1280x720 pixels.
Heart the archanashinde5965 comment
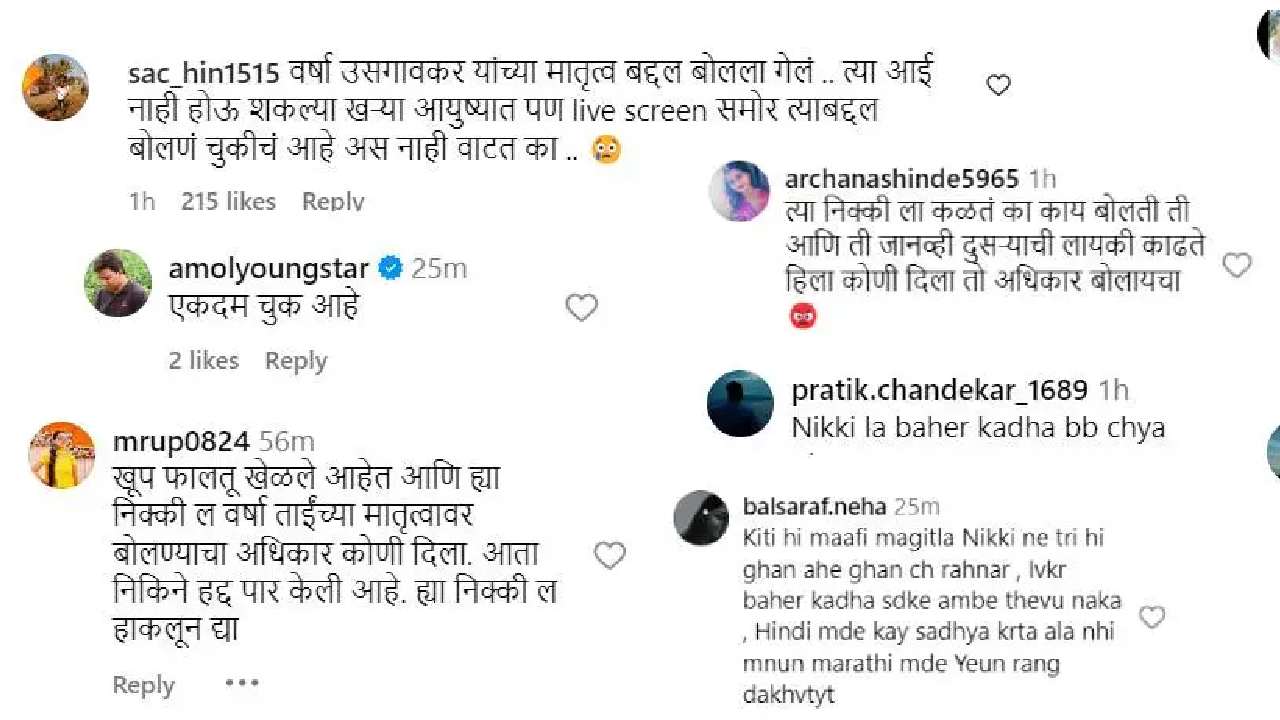(1237, 265)
